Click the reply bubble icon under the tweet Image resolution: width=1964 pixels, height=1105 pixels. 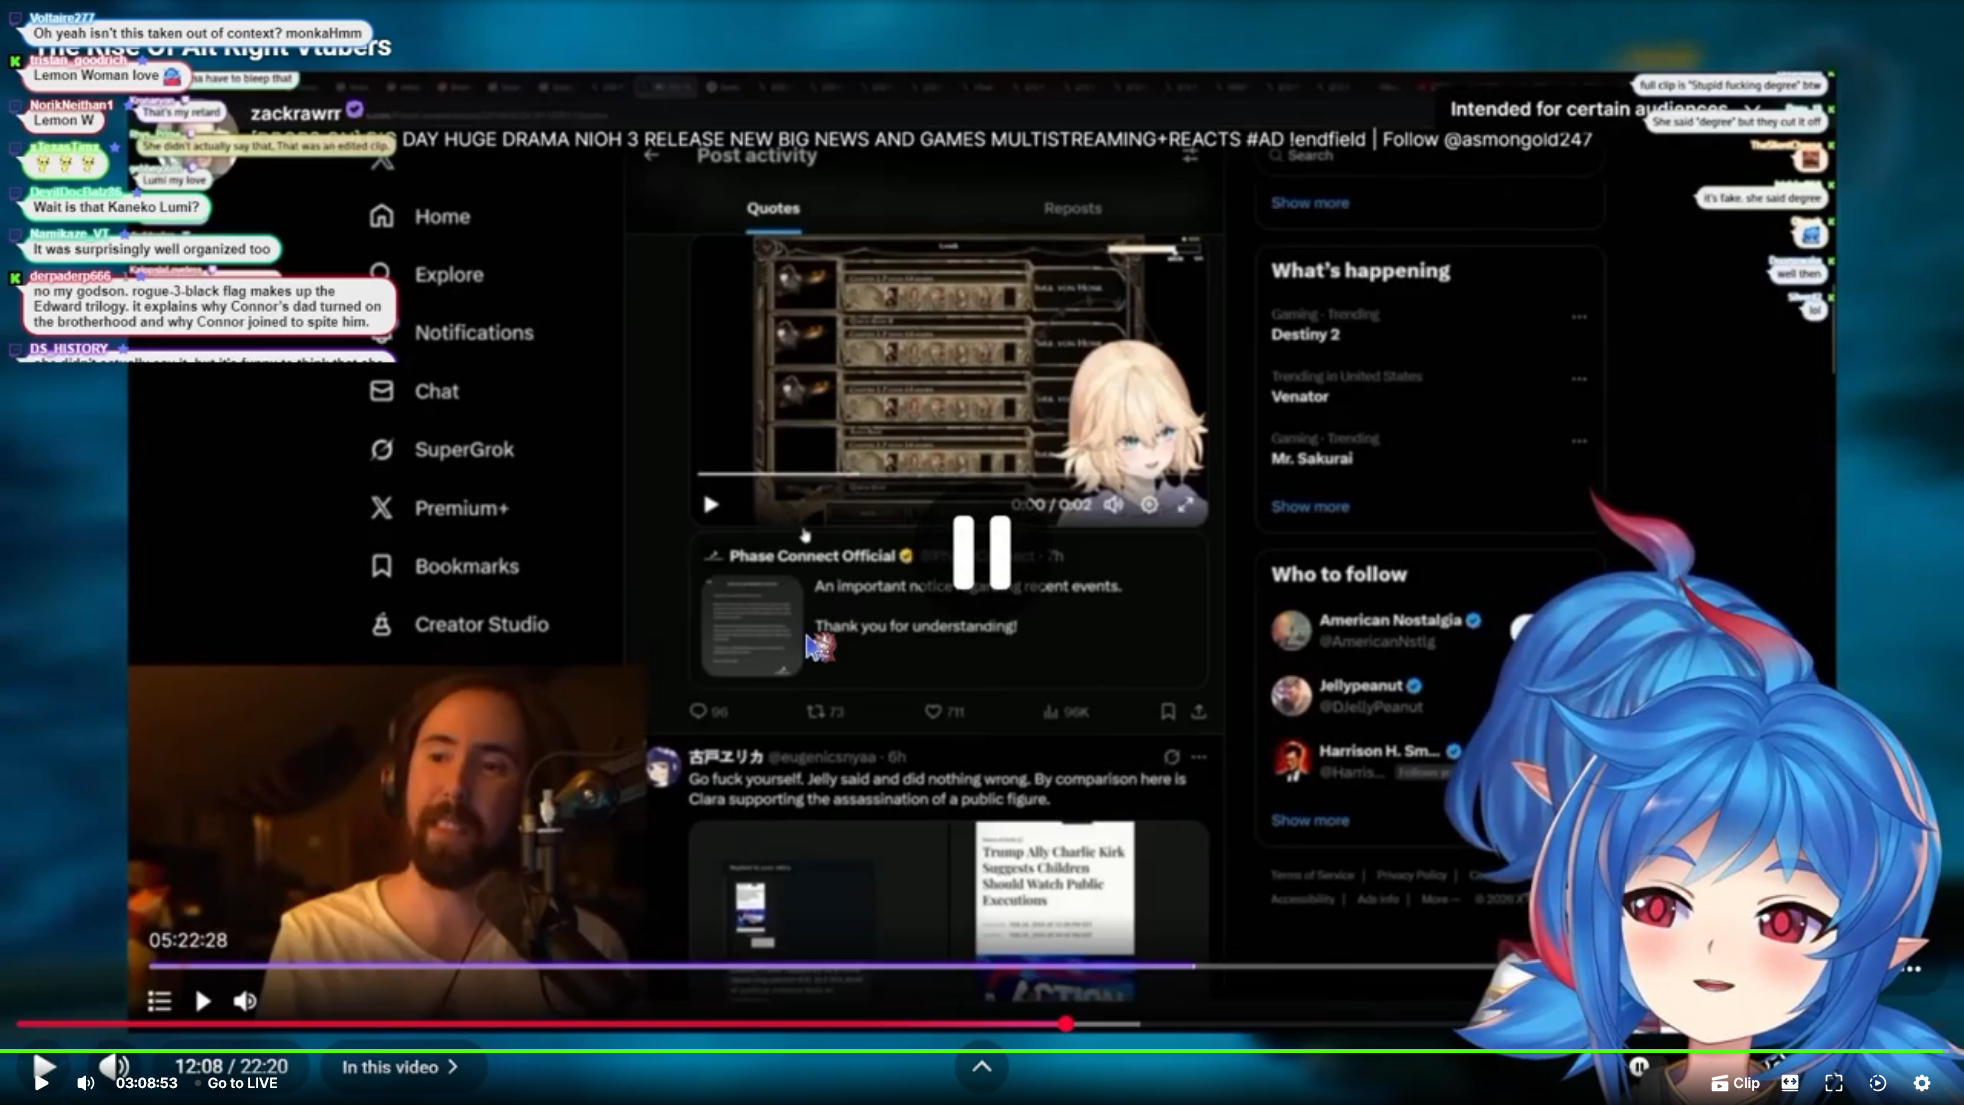pos(698,711)
